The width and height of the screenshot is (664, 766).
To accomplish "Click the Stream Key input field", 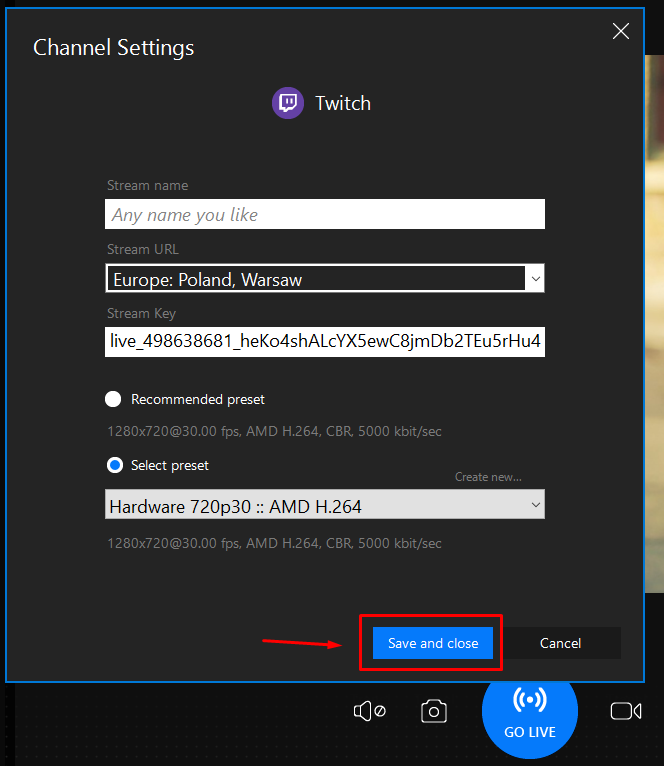I will (325, 341).
